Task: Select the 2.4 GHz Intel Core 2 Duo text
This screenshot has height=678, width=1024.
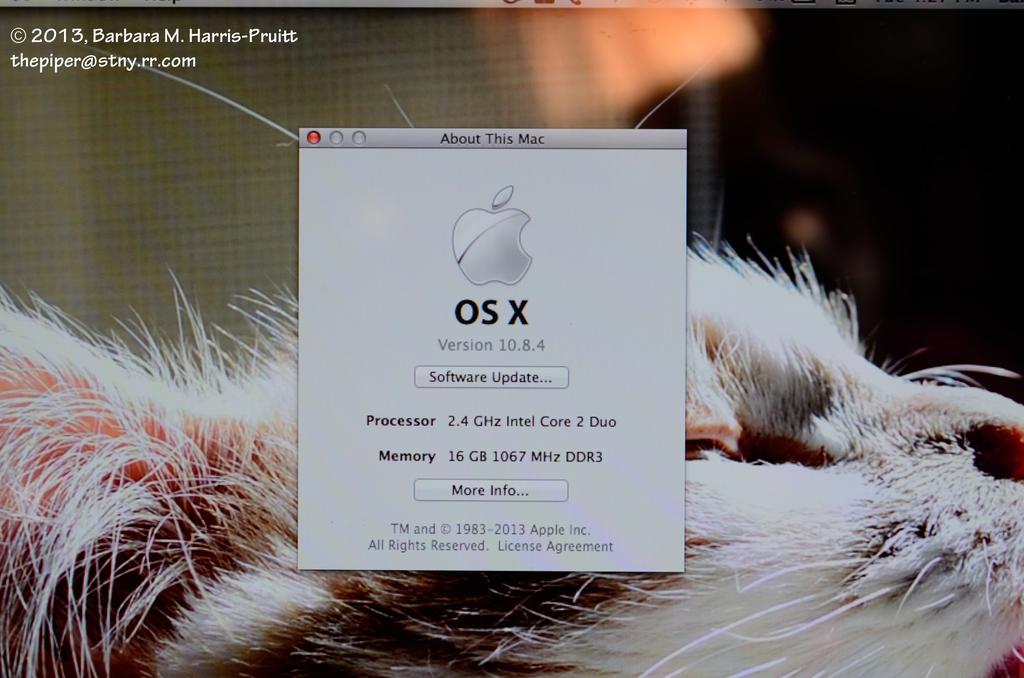Action: 531,422
